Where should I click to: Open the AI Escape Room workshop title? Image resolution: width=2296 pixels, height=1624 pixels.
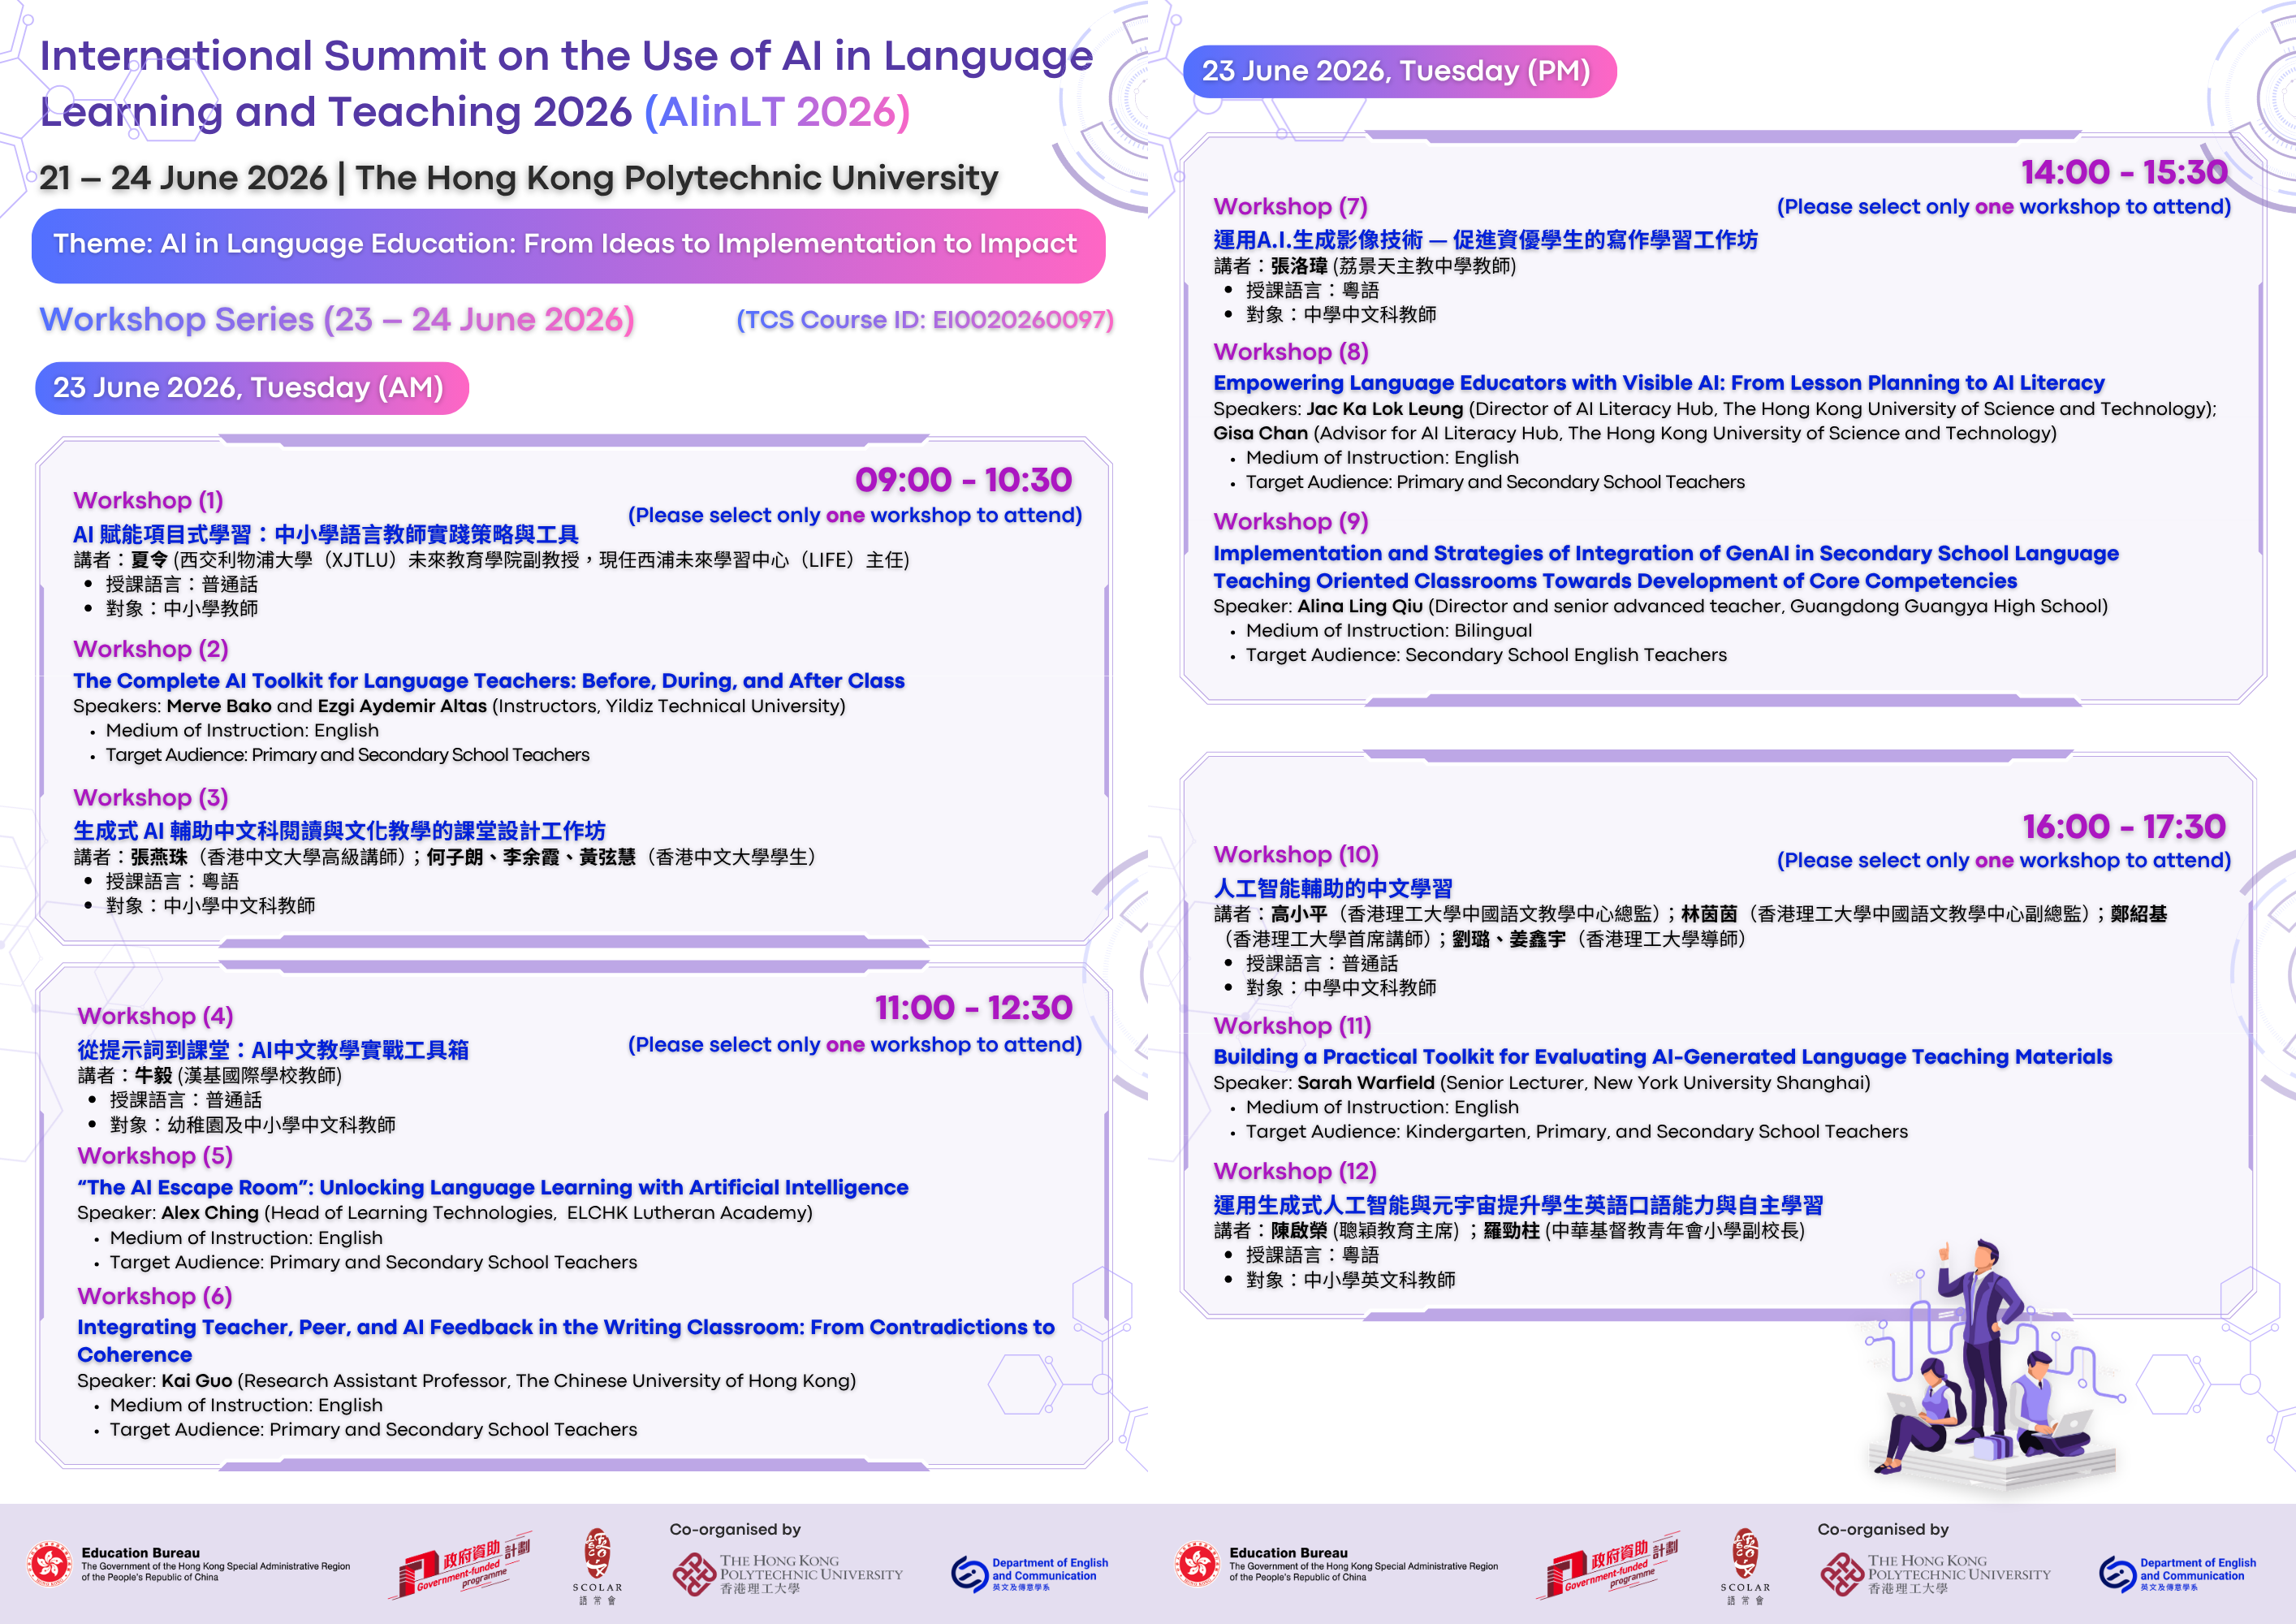pos(493,1187)
